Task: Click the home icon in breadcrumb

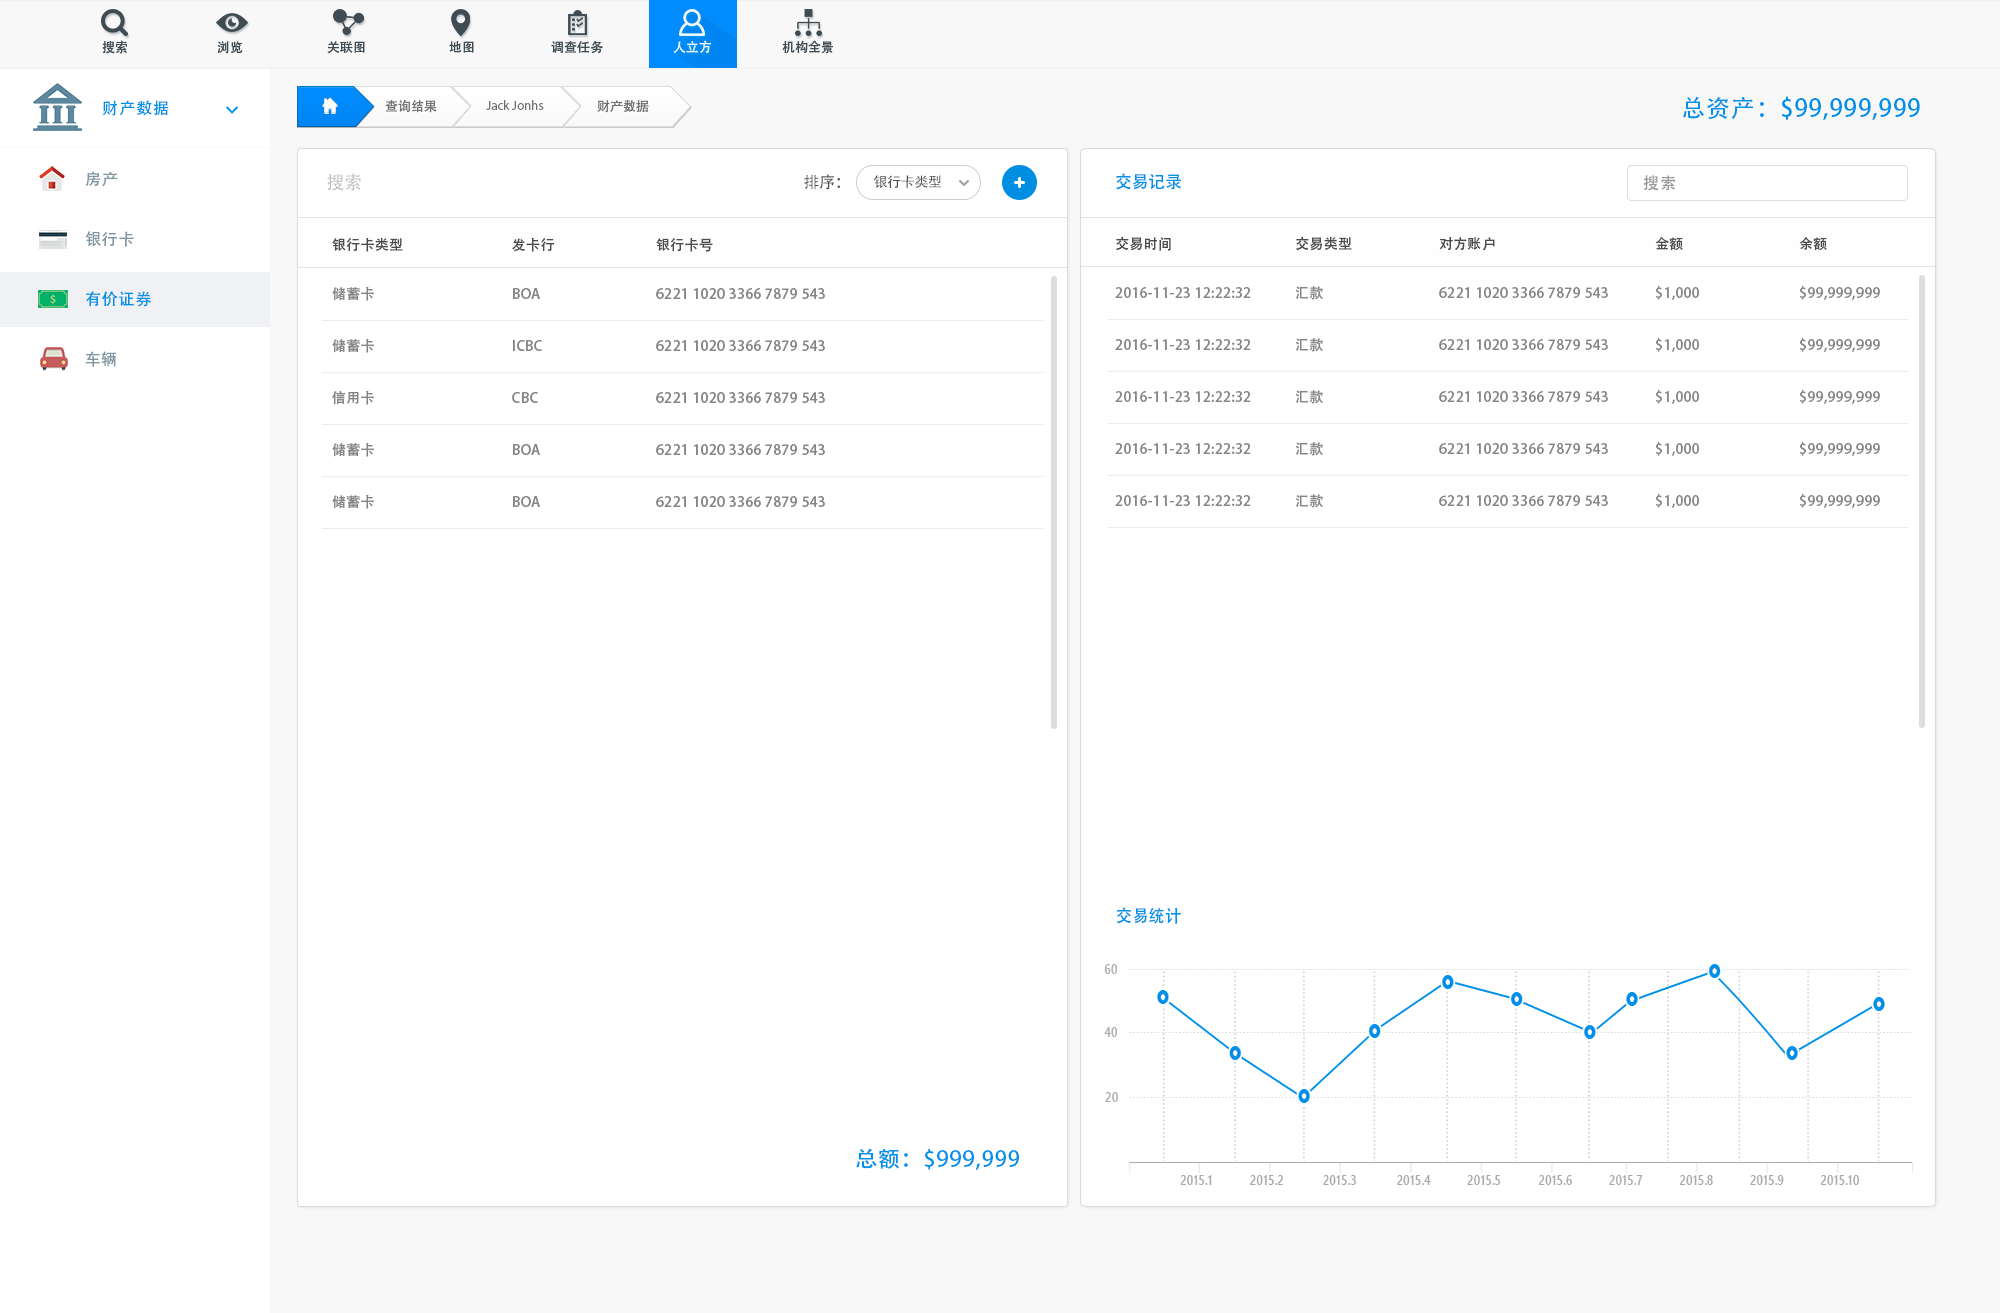Action: click(329, 106)
